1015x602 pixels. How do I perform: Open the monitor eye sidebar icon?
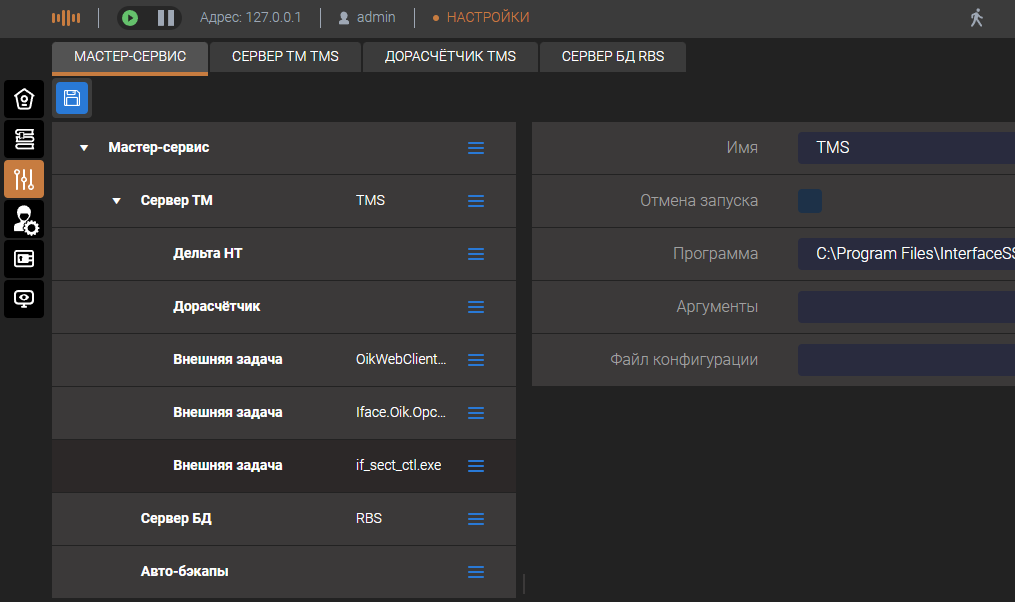click(x=24, y=298)
